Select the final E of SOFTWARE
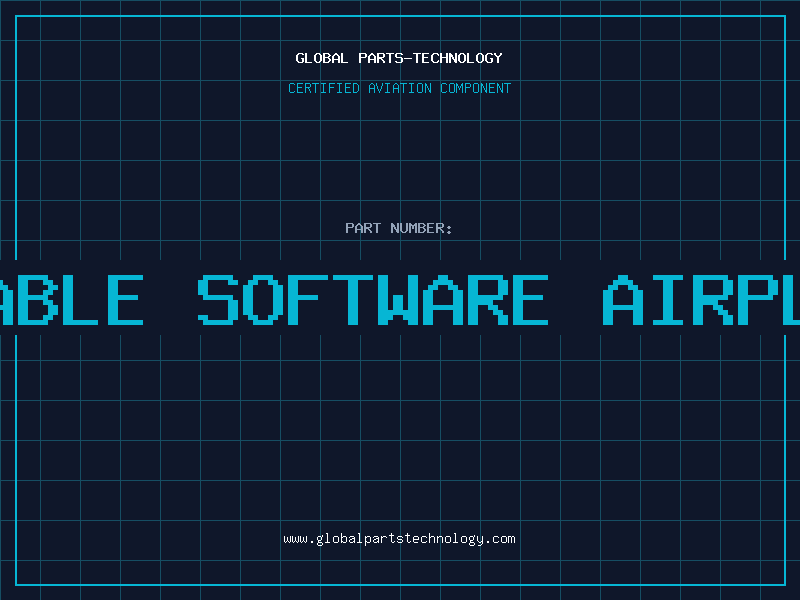The image size is (800, 600). pyautogui.click(x=526, y=300)
